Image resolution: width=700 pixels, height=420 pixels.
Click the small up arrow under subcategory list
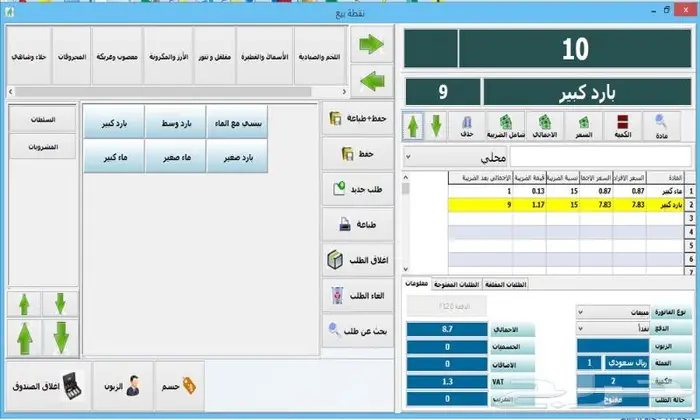24,304
